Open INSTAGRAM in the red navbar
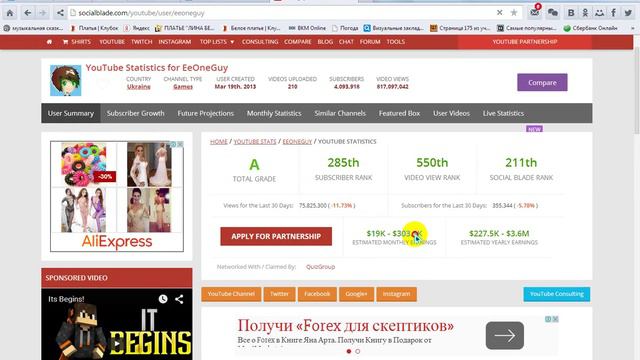Viewport: 640px width, 360px height. (175, 42)
